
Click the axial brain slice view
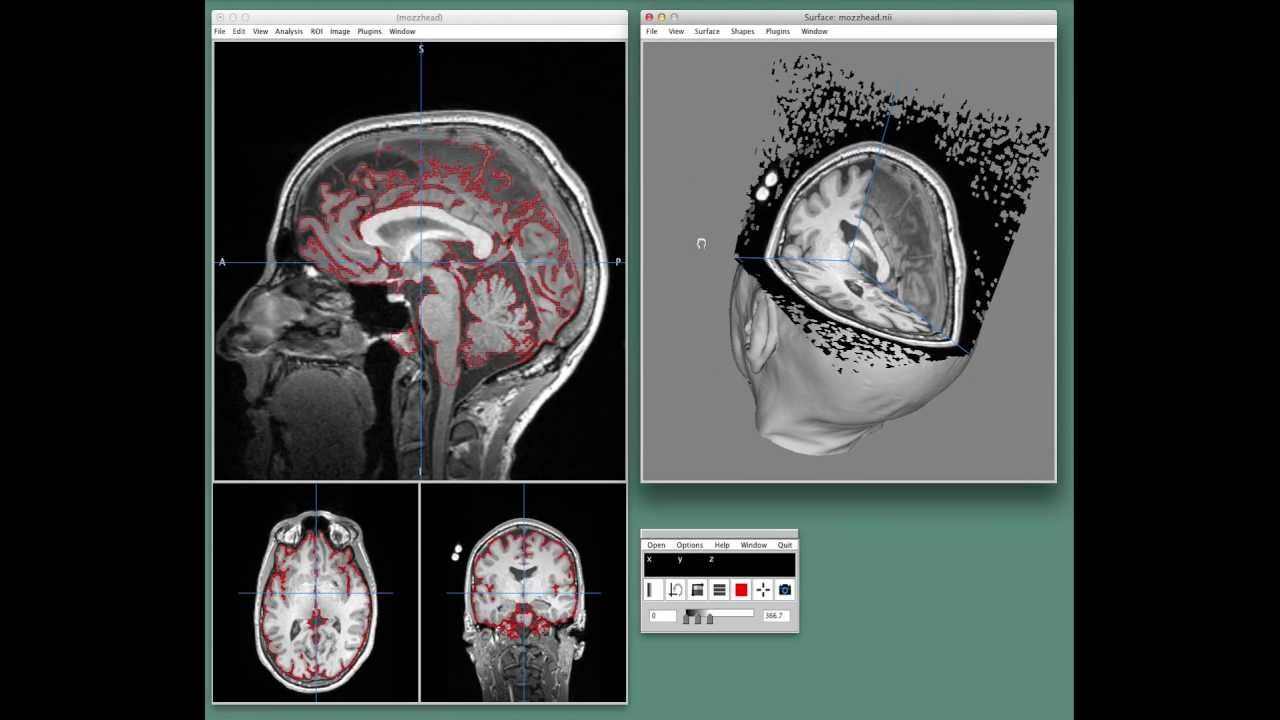[316, 593]
